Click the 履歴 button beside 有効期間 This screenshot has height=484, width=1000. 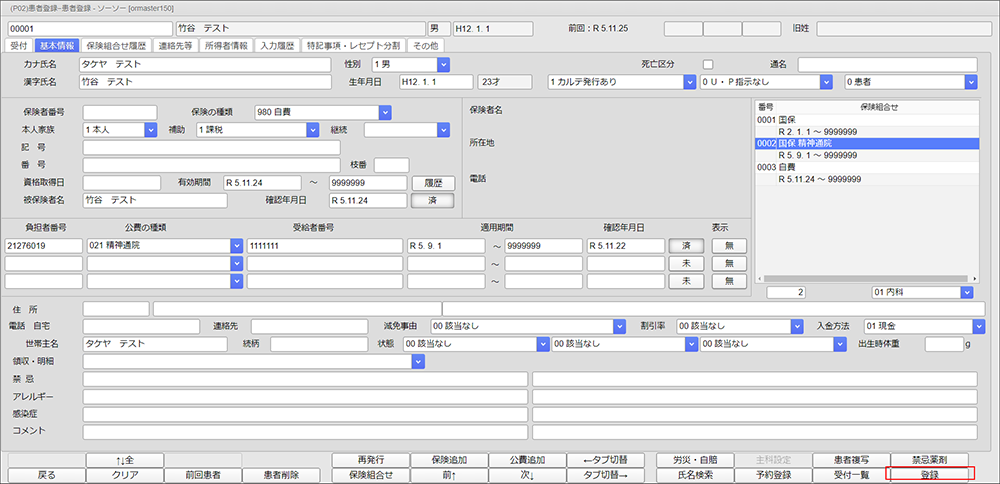[432, 183]
